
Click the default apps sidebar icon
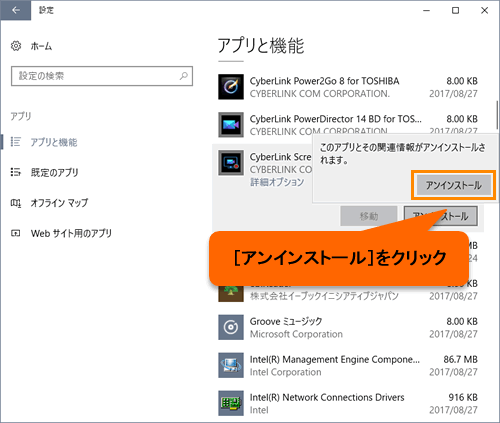click(x=16, y=172)
